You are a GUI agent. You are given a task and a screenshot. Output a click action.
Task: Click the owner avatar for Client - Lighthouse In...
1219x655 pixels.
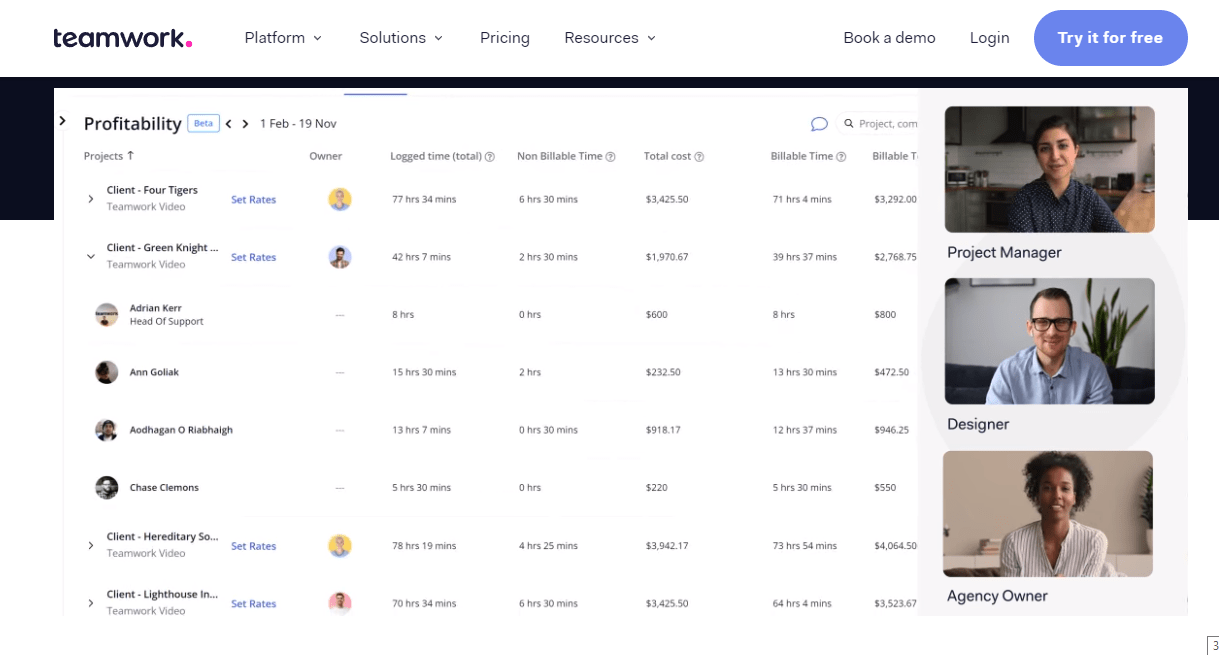coord(340,603)
